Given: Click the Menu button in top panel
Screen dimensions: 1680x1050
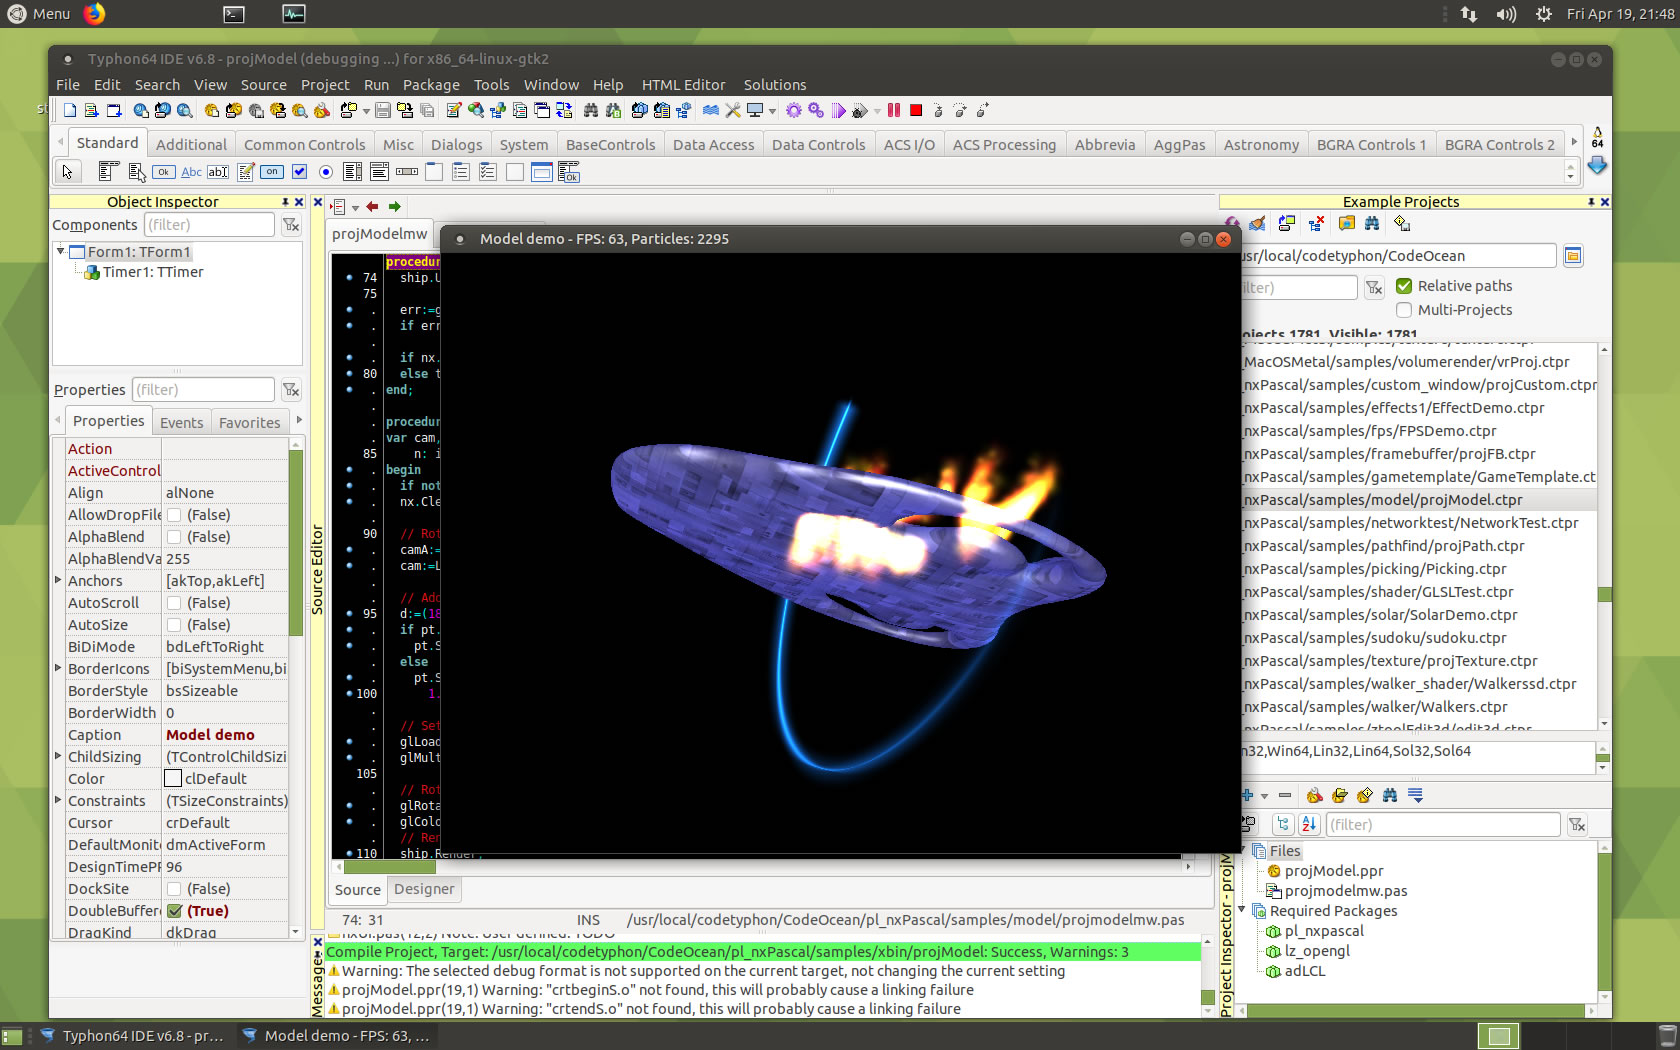Looking at the screenshot, I should [39, 14].
